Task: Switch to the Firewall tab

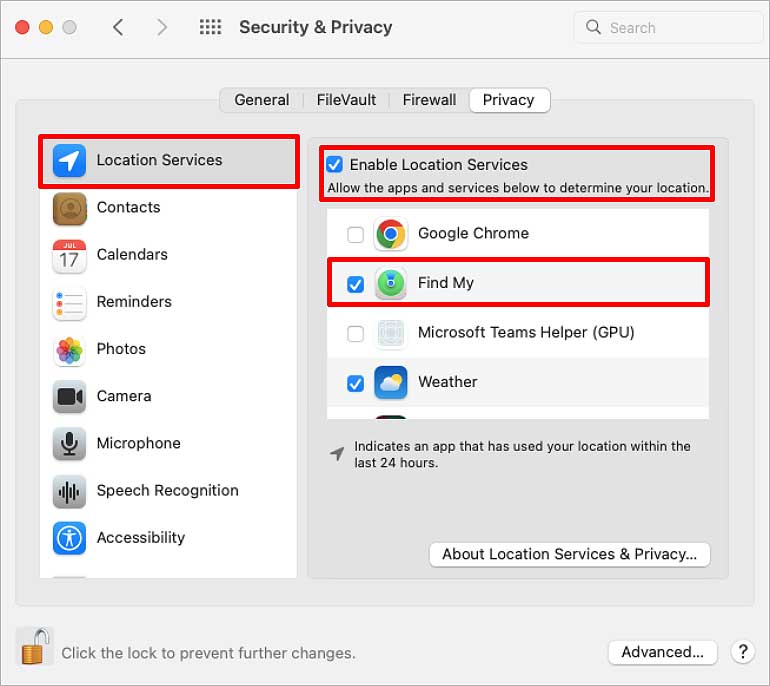Action: point(429,100)
